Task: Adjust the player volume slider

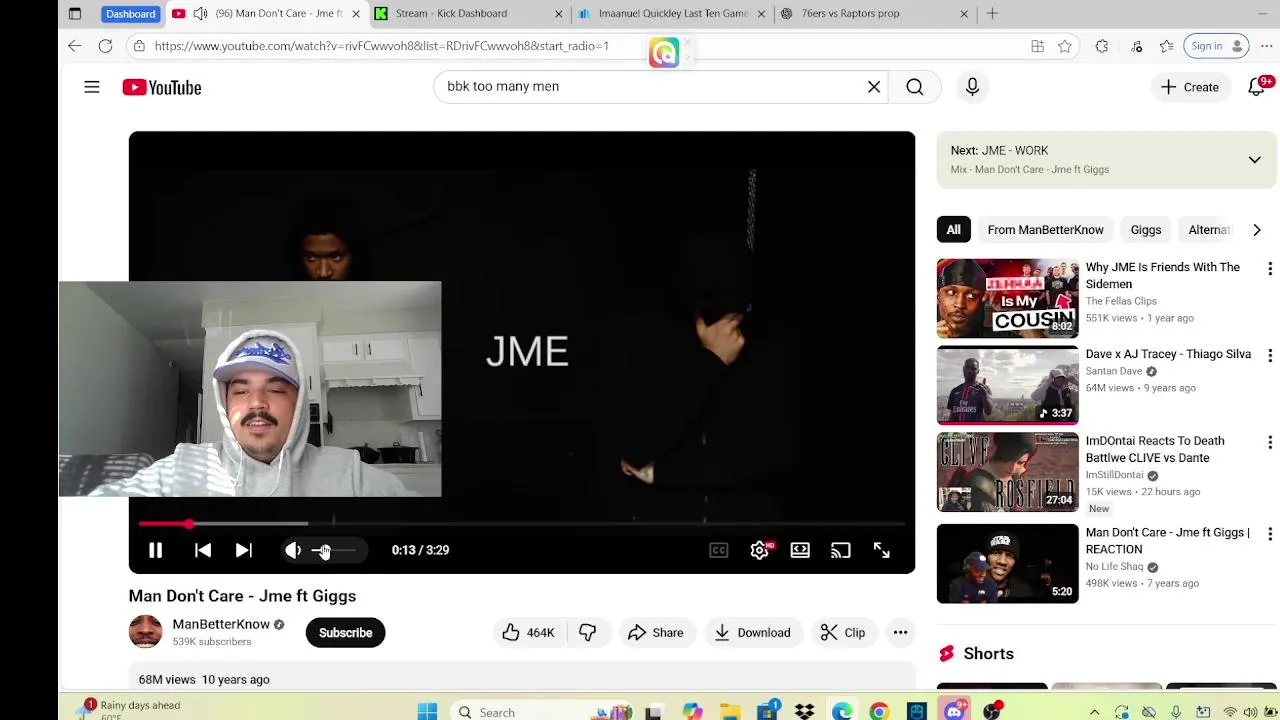Action: [x=334, y=550]
